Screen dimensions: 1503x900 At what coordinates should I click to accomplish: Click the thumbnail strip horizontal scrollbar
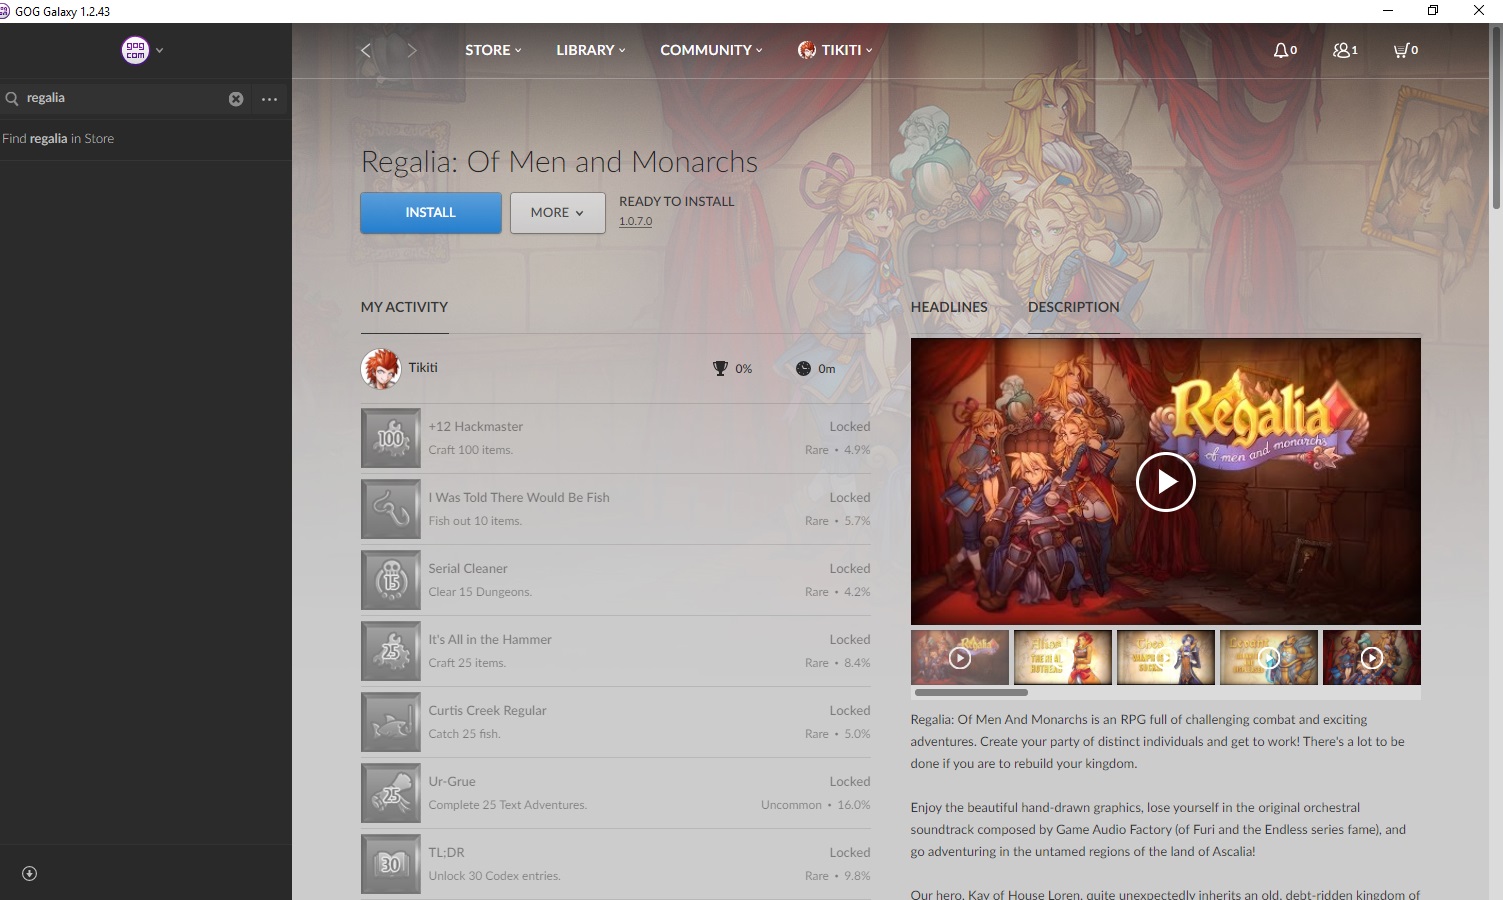971,692
